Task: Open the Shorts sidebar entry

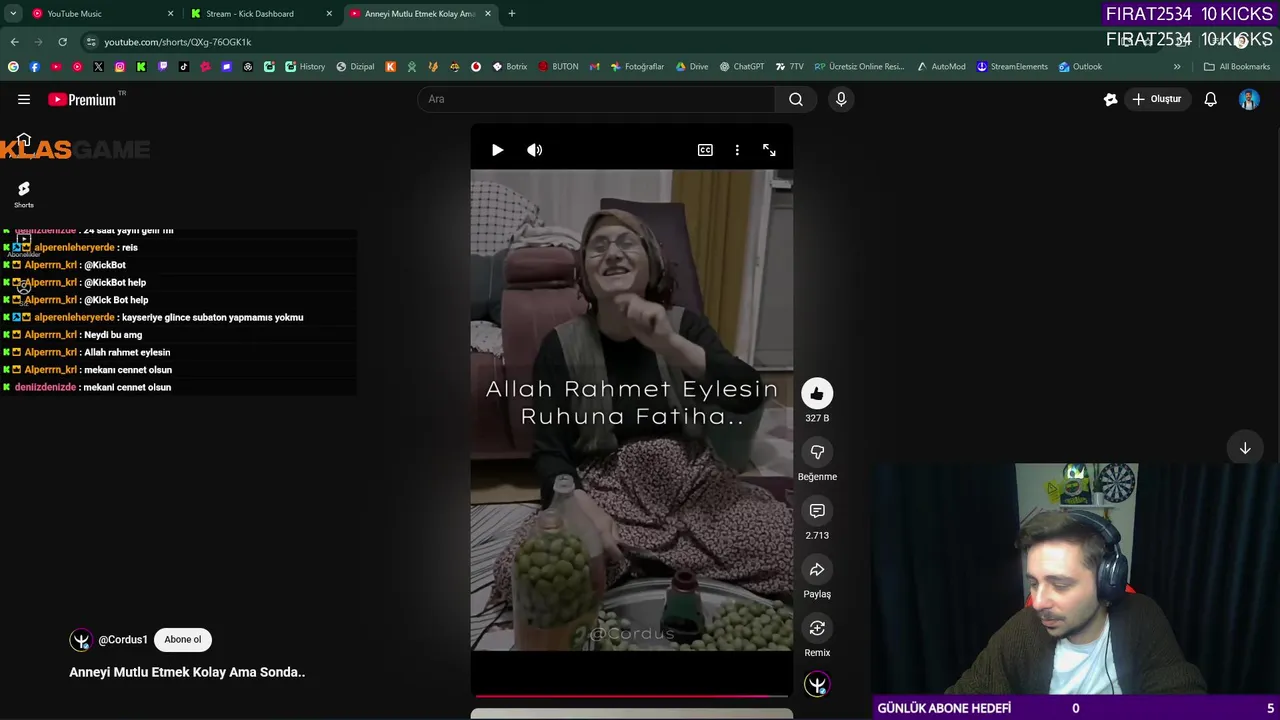Action: coord(24,194)
